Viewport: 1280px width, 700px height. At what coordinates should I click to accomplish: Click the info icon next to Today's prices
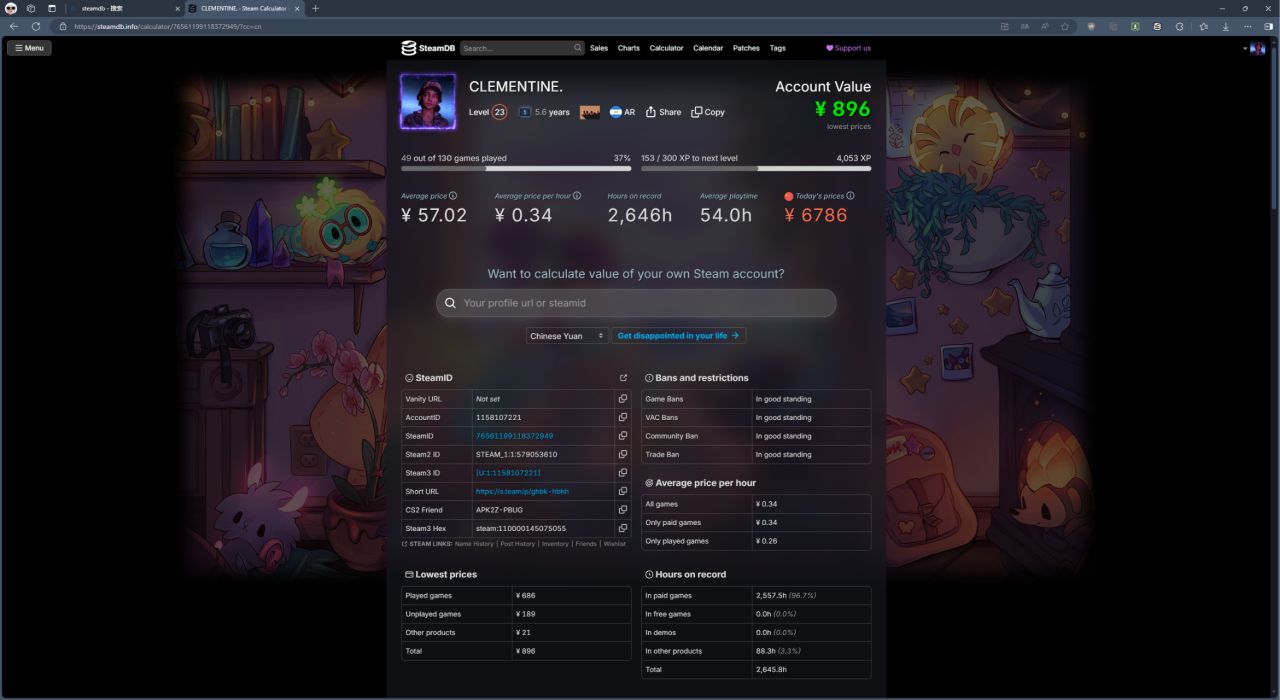pyautogui.click(x=851, y=196)
